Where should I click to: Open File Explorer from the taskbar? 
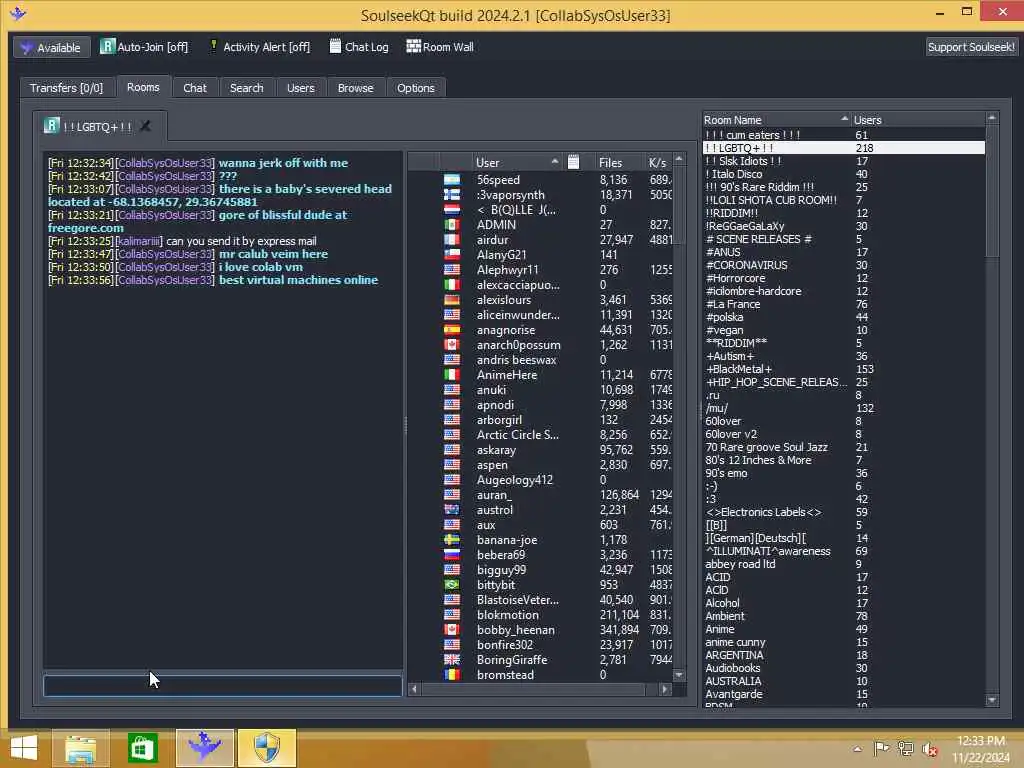pyautogui.click(x=81, y=748)
